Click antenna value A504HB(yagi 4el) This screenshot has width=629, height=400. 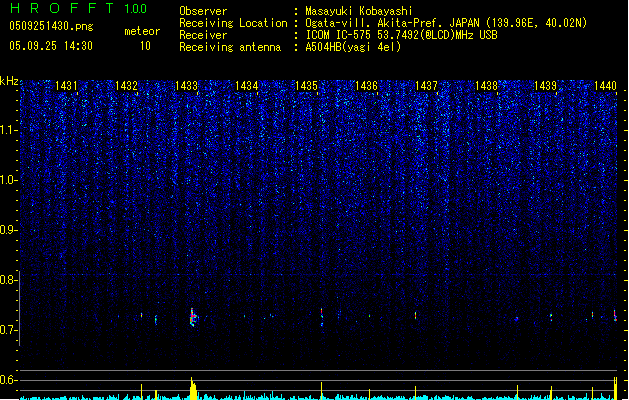(x=353, y=47)
